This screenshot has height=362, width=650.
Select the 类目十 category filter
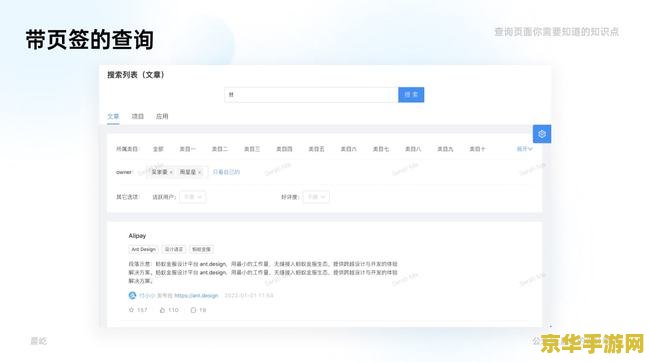pyautogui.click(x=478, y=149)
